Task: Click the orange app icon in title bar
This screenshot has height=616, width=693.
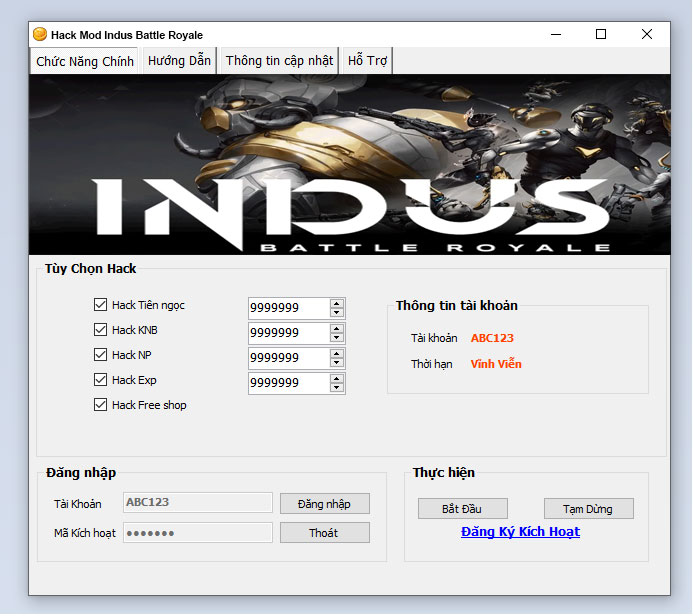Action: tap(40, 34)
